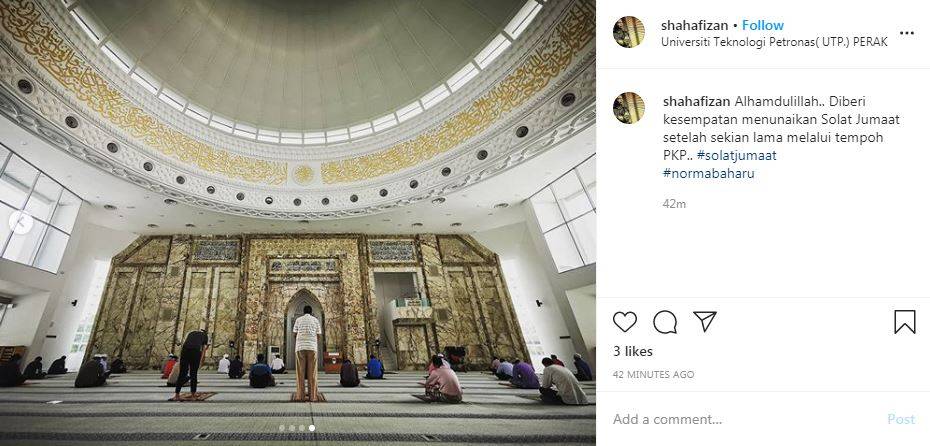Click the Post comment button
Screen dimensions: 930x446
tap(901, 419)
